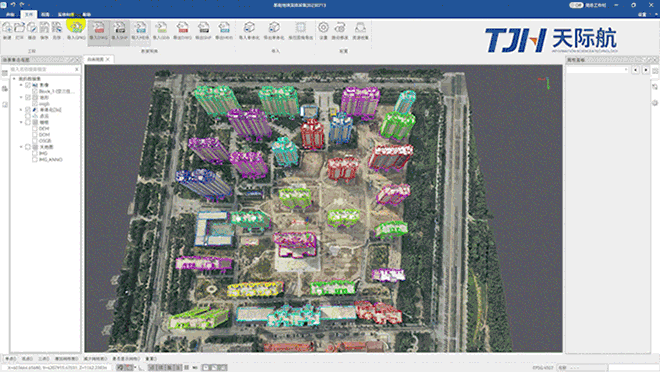Uncheck the Block_1 layer checkbox

tap(35, 91)
